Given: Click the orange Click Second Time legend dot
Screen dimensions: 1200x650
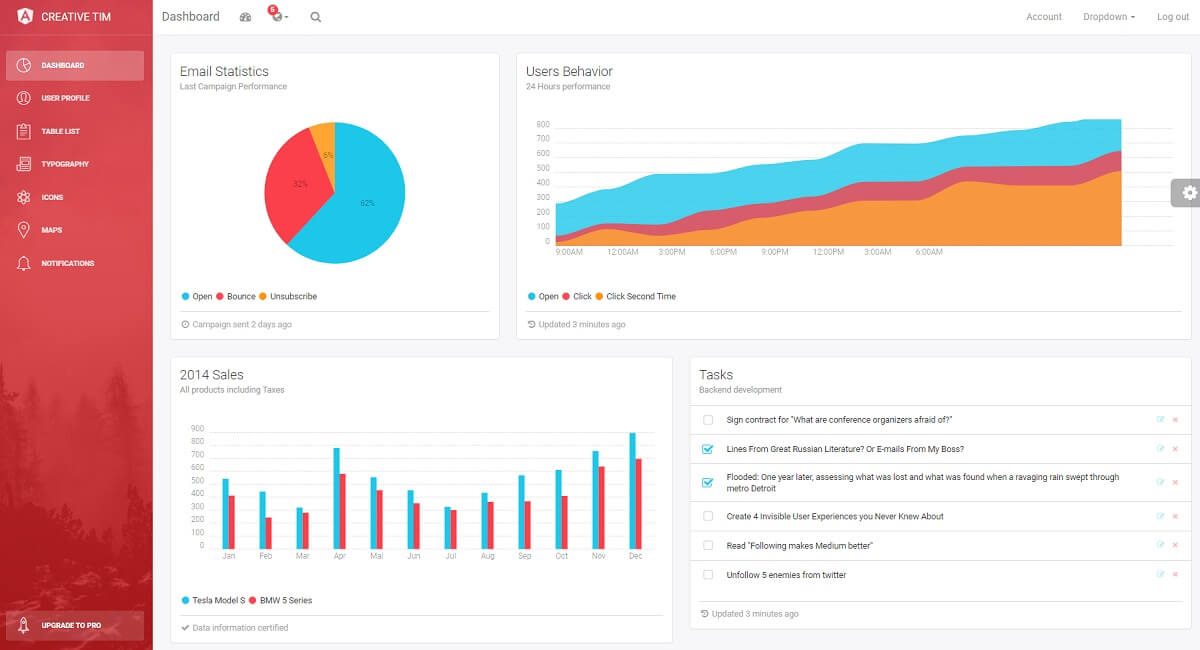Looking at the screenshot, I should pyautogui.click(x=600, y=297).
